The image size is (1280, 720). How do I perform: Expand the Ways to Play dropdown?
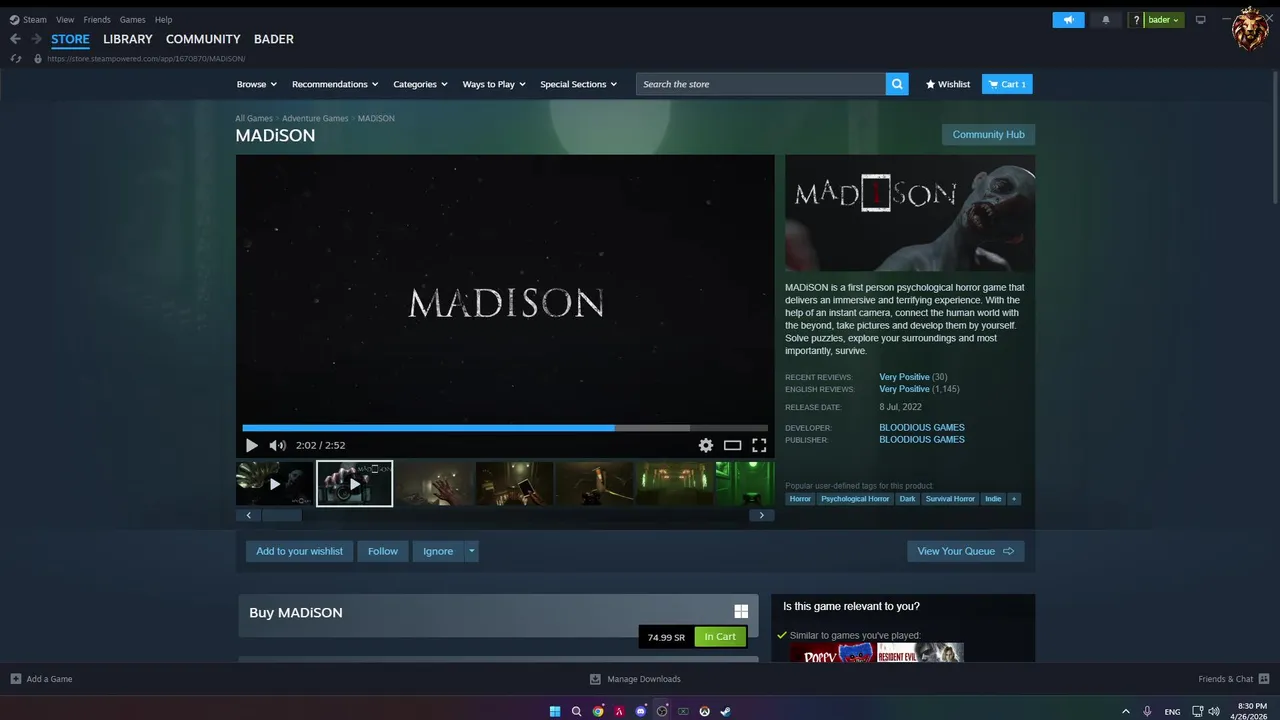coord(494,84)
